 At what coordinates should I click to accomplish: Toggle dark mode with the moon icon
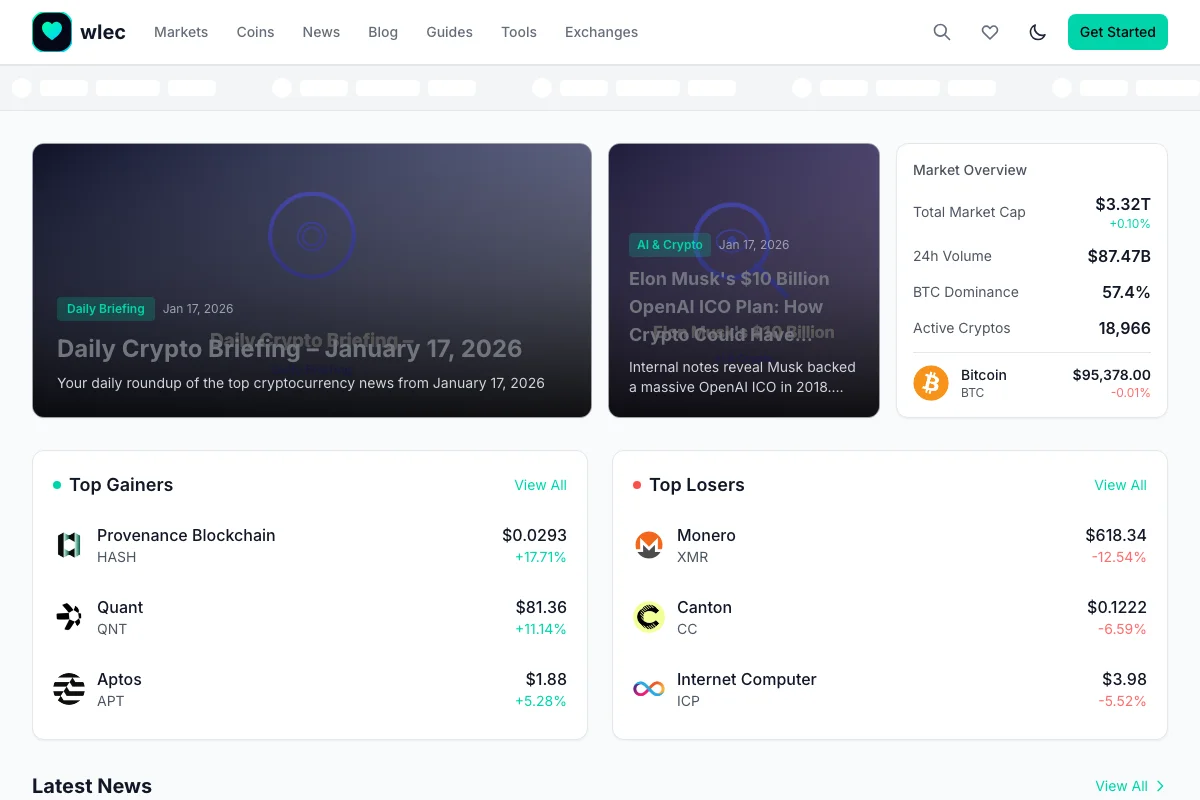[1037, 32]
